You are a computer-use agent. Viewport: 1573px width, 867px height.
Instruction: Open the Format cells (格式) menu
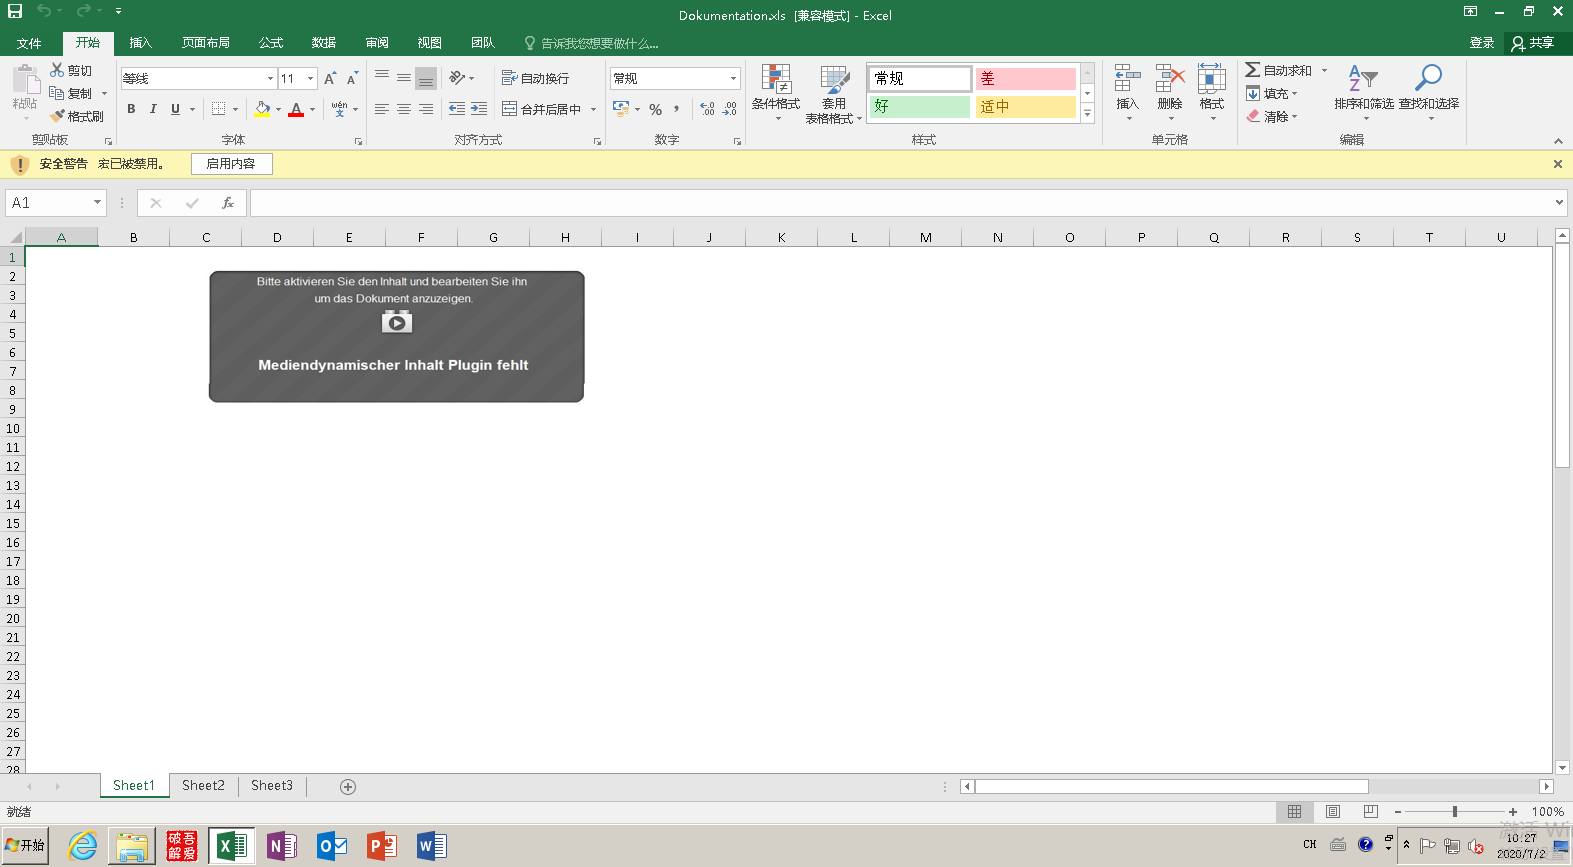tap(1212, 92)
